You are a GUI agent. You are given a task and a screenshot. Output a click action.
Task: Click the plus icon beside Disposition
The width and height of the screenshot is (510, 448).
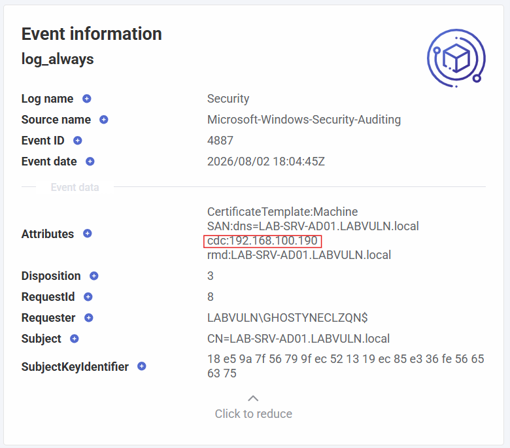coord(94,276)
